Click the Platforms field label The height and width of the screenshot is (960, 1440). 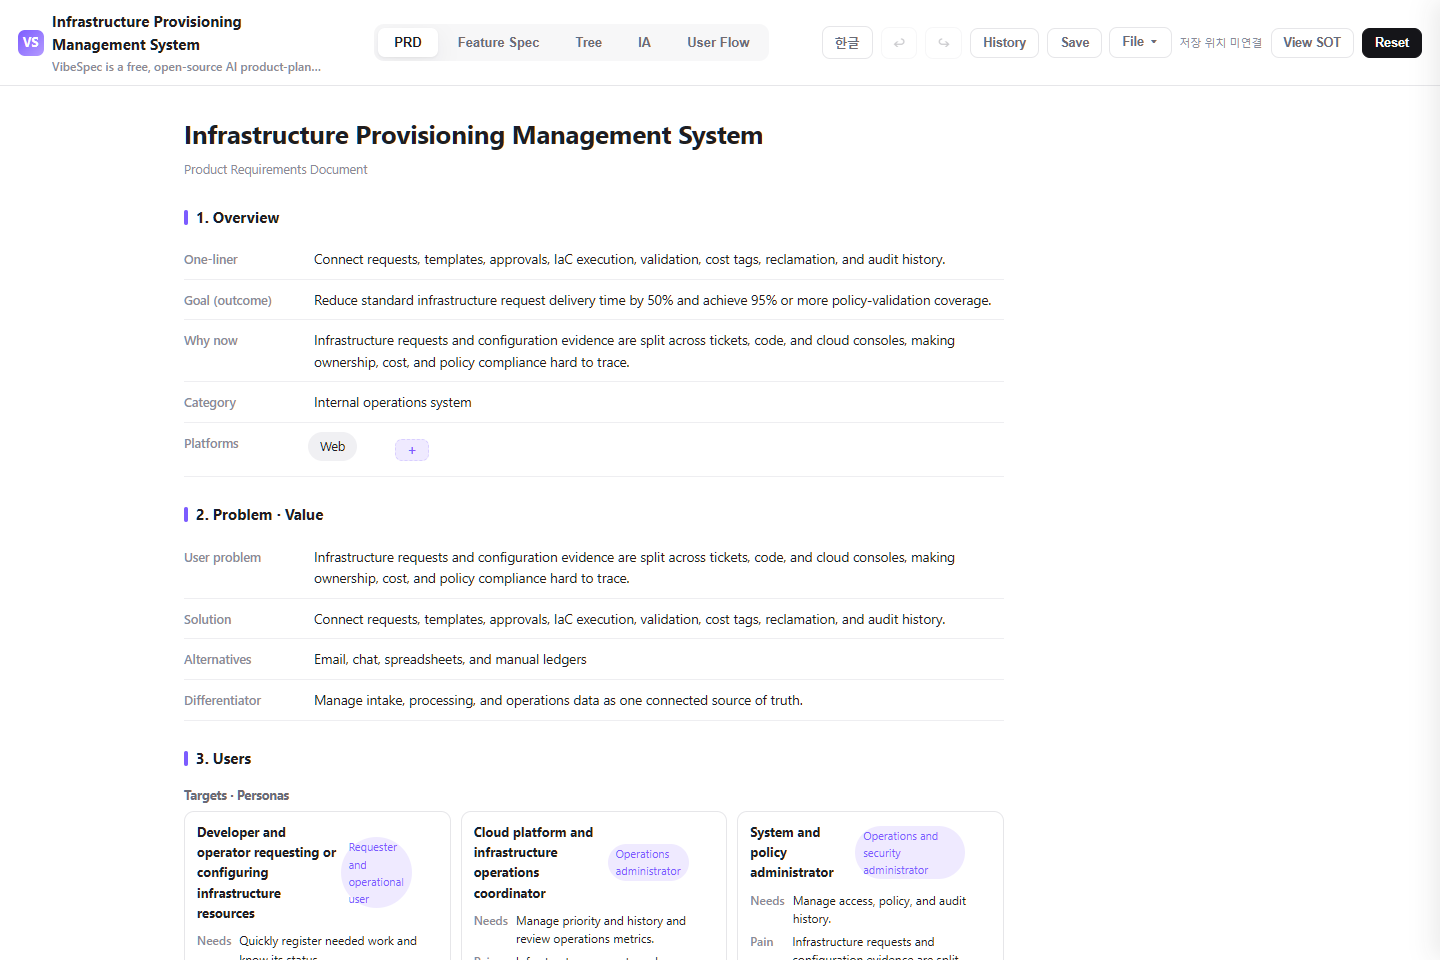(x=211, y=444)
